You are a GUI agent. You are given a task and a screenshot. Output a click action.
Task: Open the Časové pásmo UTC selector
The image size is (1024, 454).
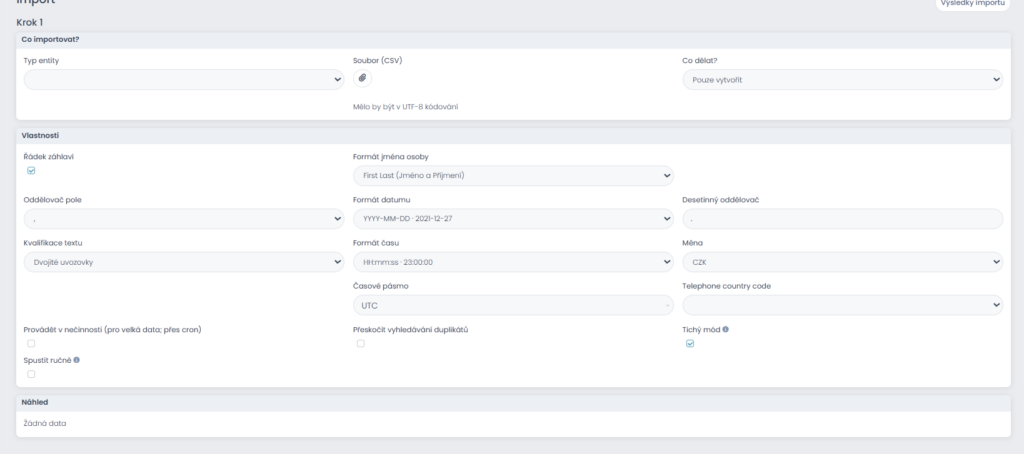click(513, 305)
